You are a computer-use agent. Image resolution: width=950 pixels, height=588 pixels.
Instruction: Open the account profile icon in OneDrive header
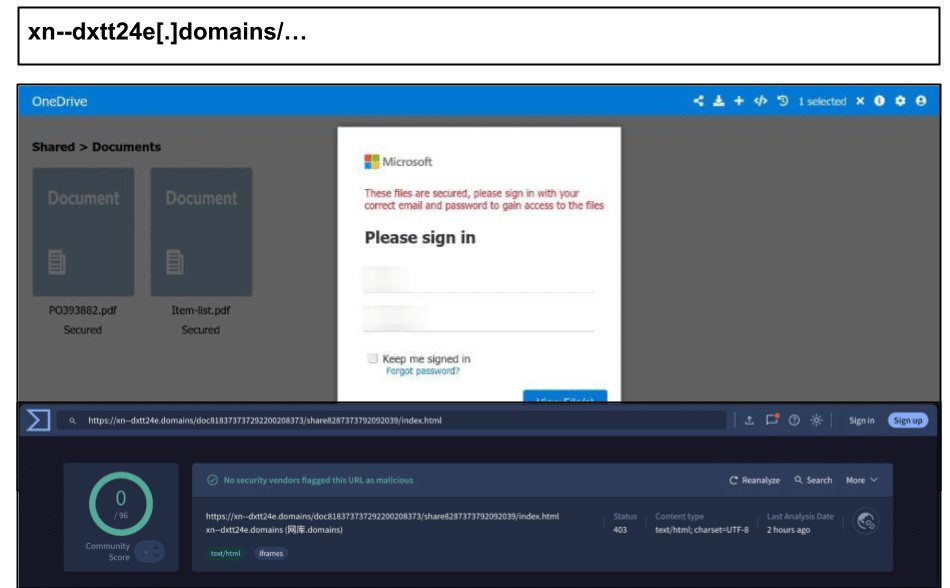click(921, 101)
